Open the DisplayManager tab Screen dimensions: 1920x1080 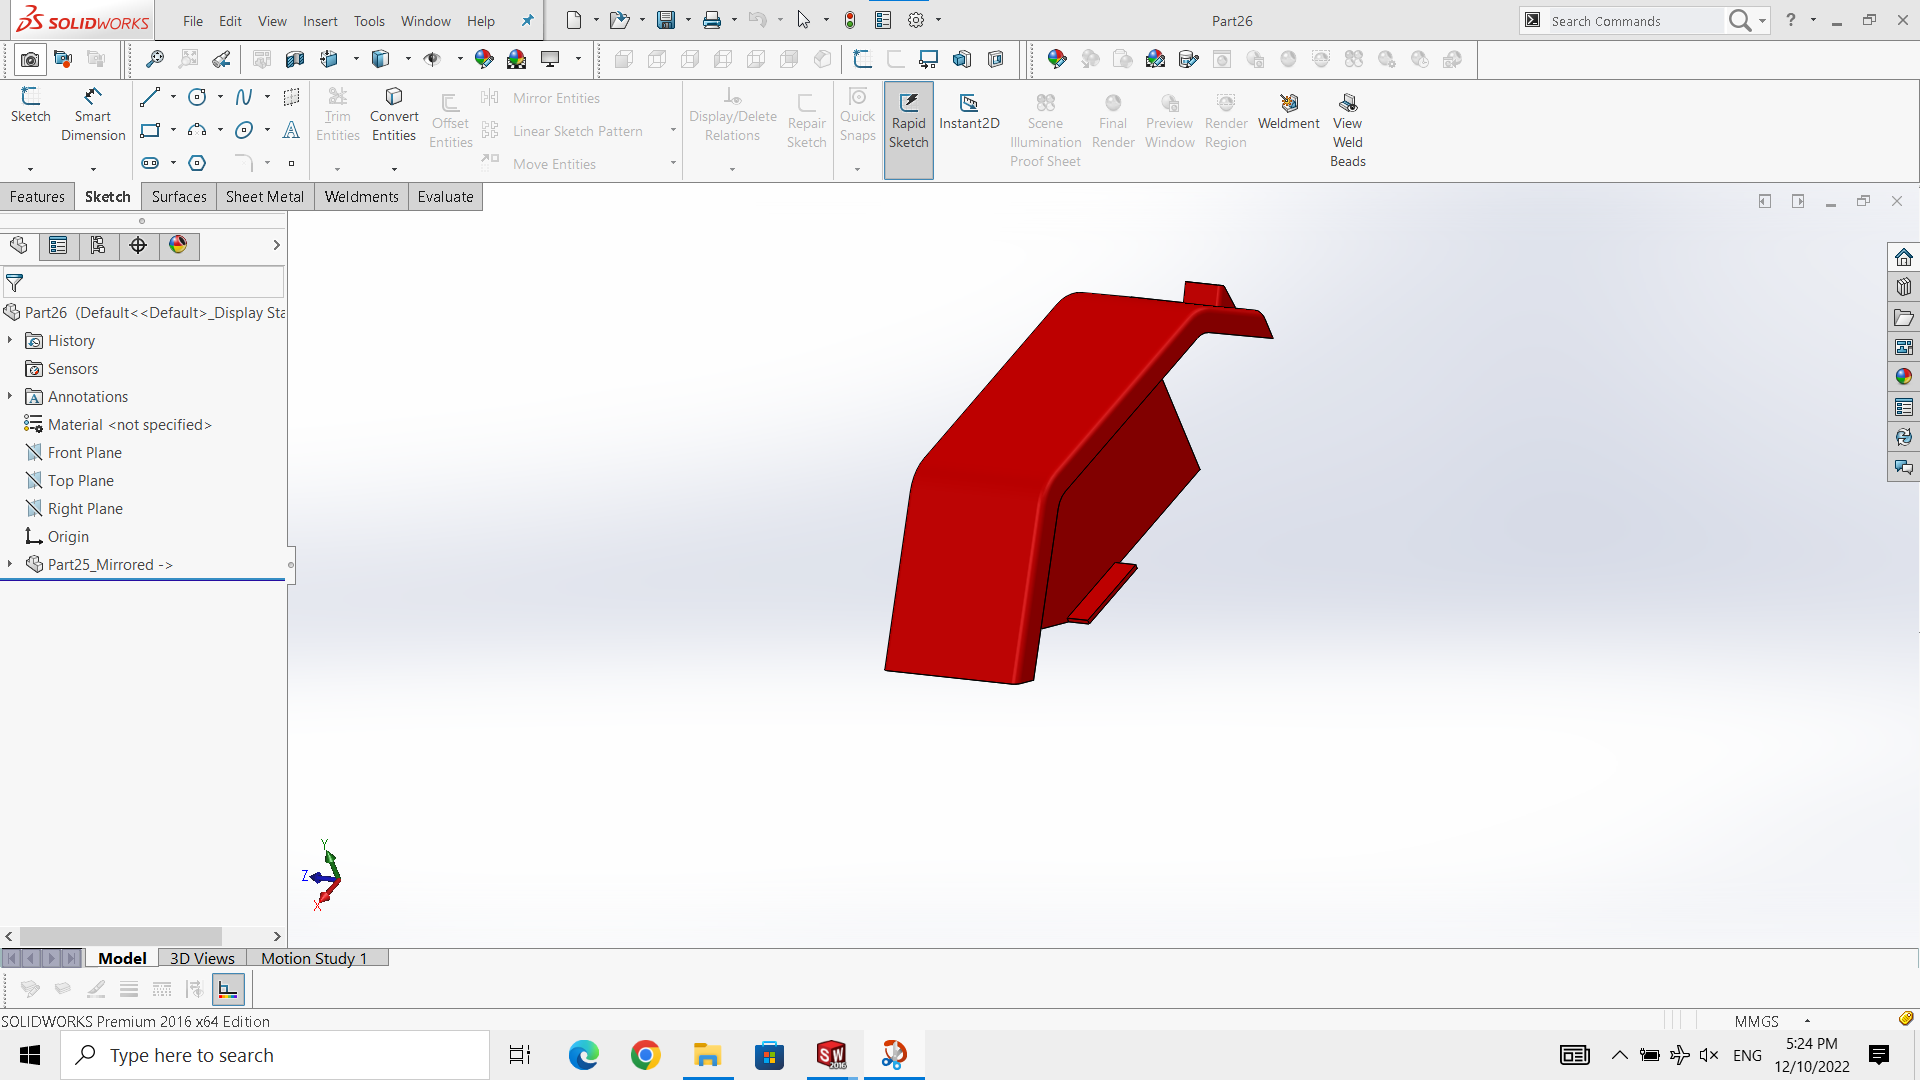[178, 246]
